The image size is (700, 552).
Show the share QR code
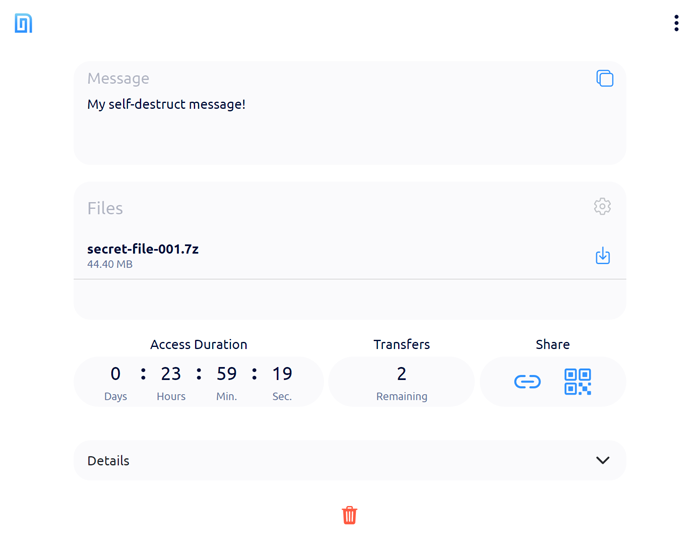(578, 382)
